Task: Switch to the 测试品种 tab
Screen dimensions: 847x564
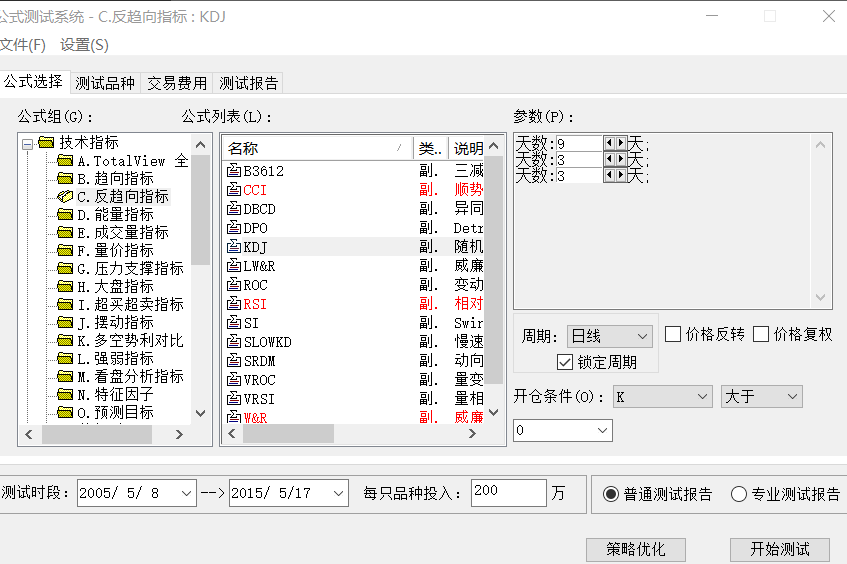Action: (105, 83)
